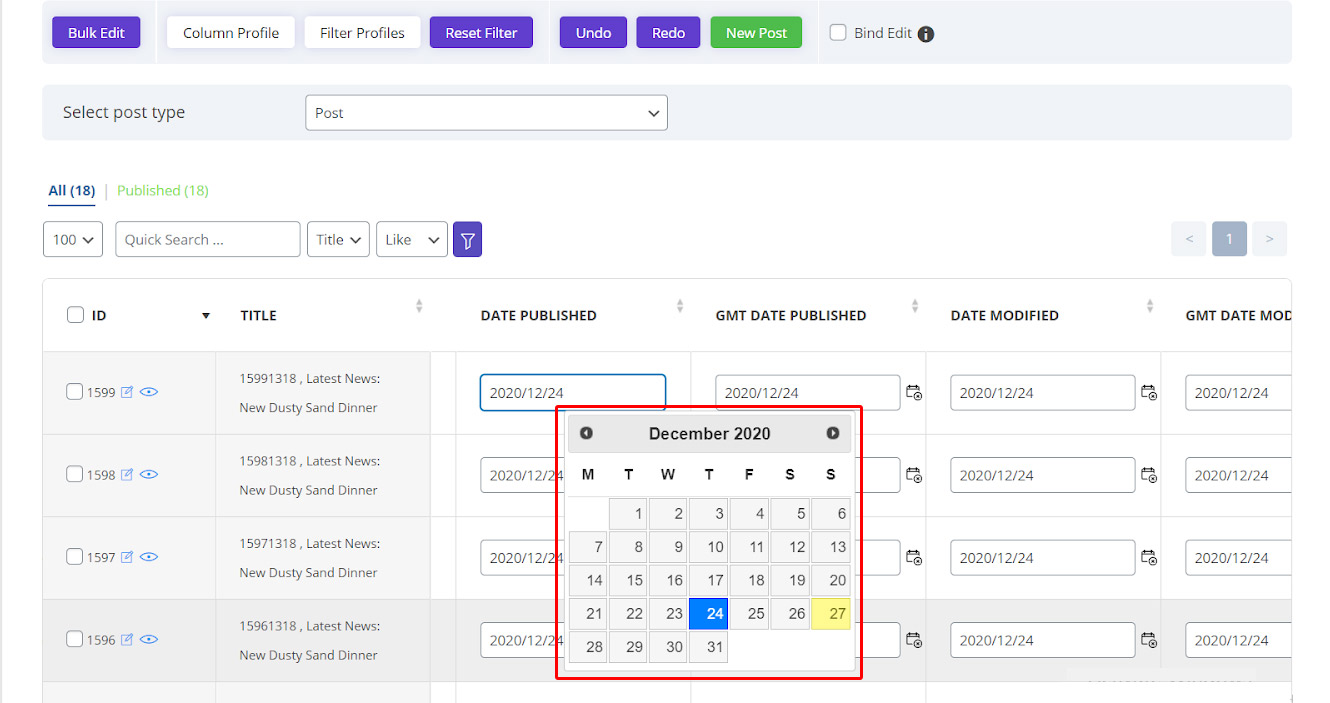Select day 27 in the calendar
This screenshot has height=703, width=1330.
coord(831,614)
